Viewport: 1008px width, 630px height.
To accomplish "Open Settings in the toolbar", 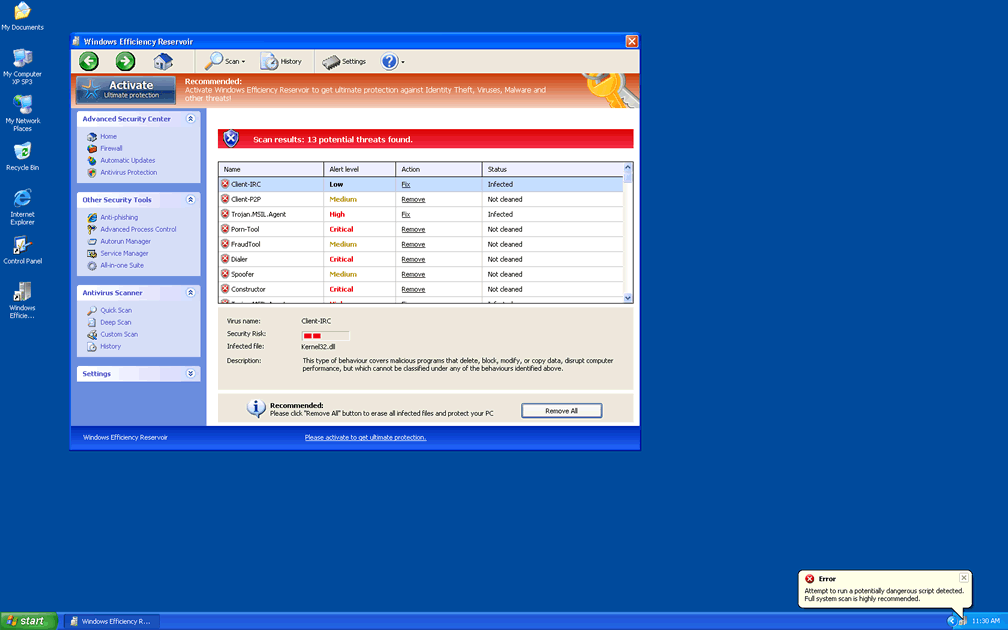I will coord(344,62).
